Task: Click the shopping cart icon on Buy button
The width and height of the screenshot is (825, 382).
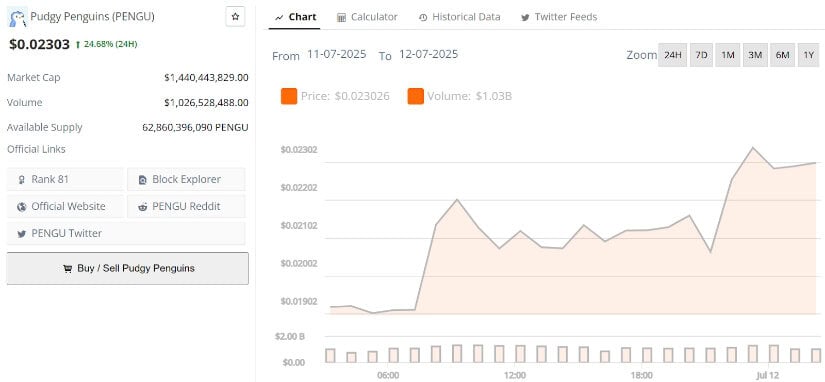Action: click(x=67, y=268)
